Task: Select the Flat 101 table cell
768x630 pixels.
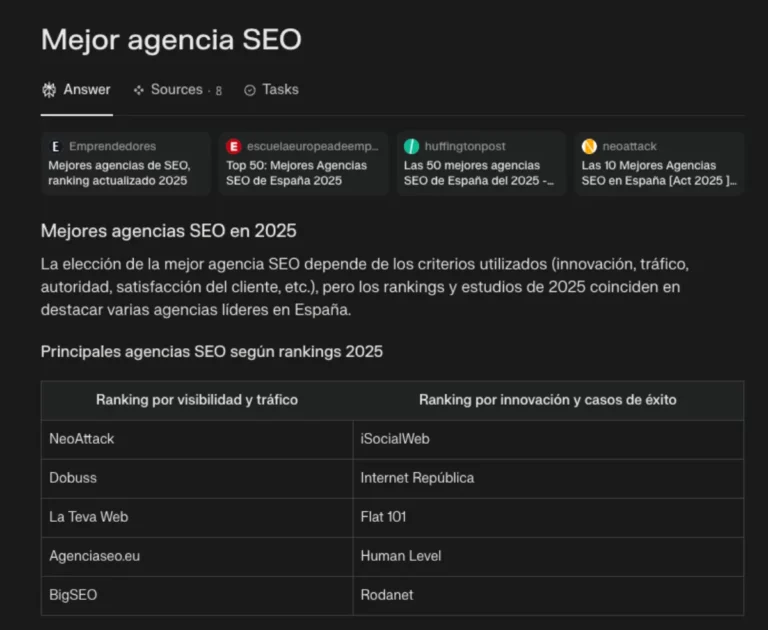Action: [548, 517]
